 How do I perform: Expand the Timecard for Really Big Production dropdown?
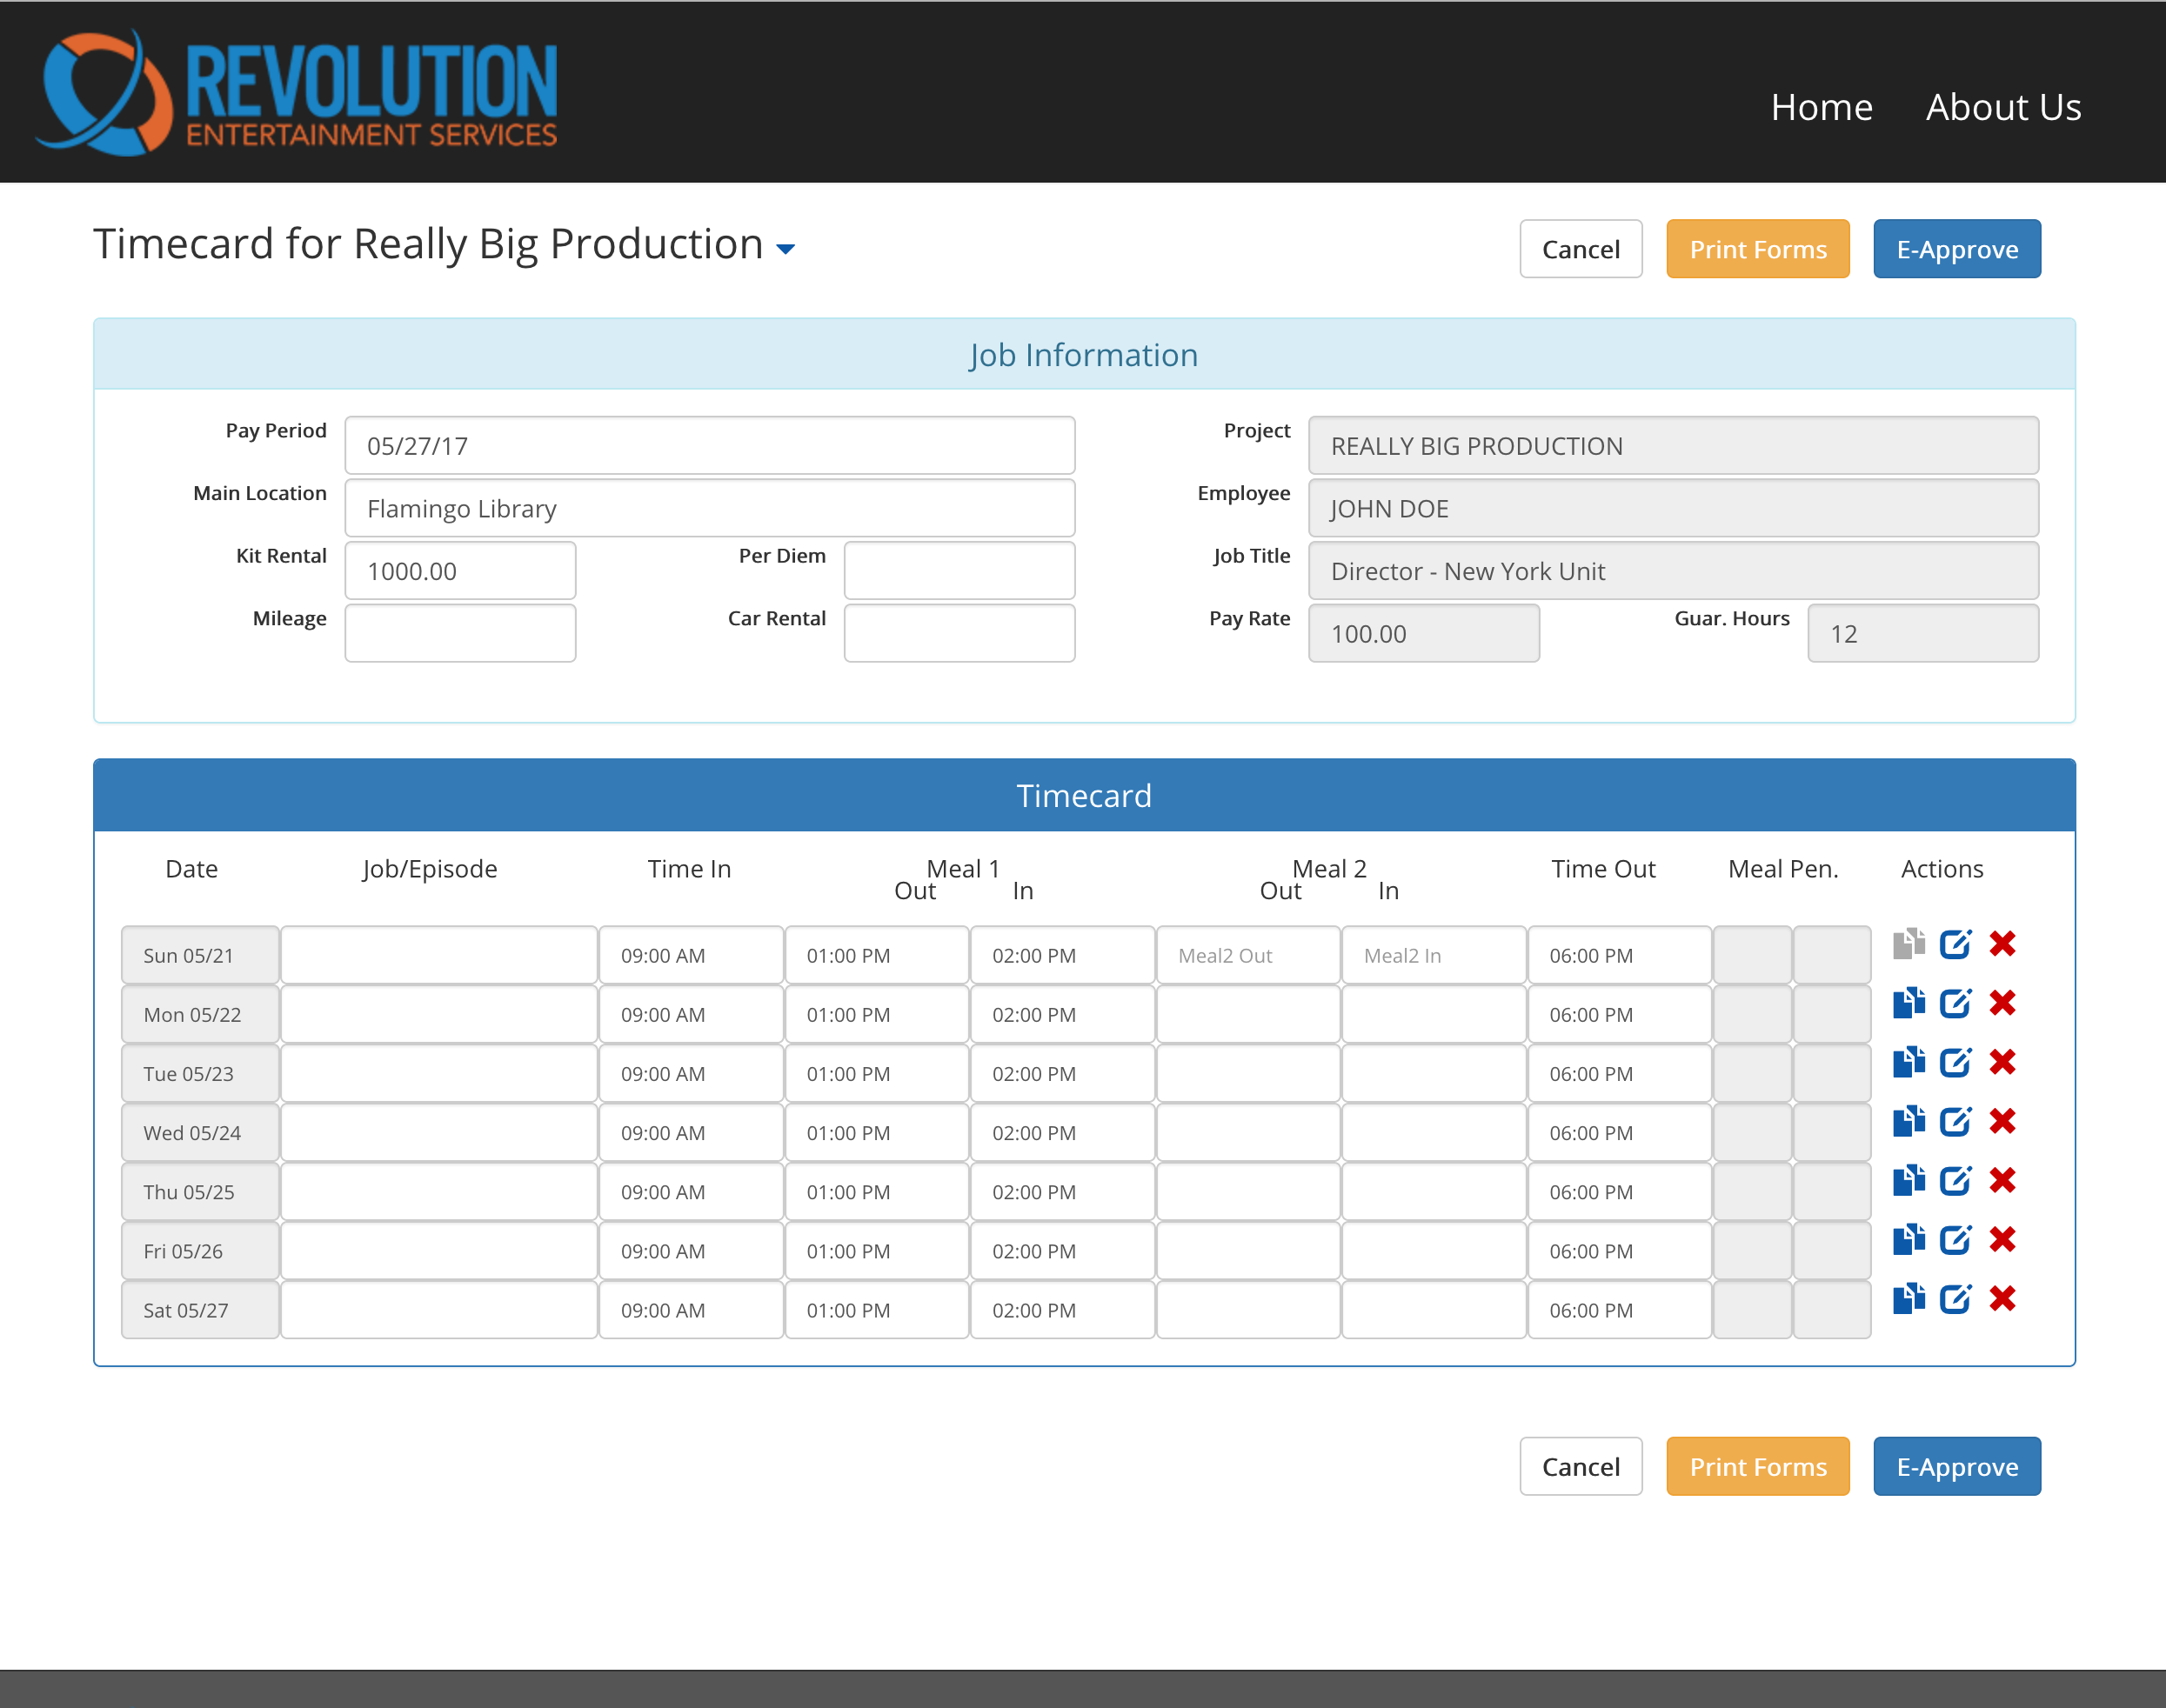pos(786,248)
